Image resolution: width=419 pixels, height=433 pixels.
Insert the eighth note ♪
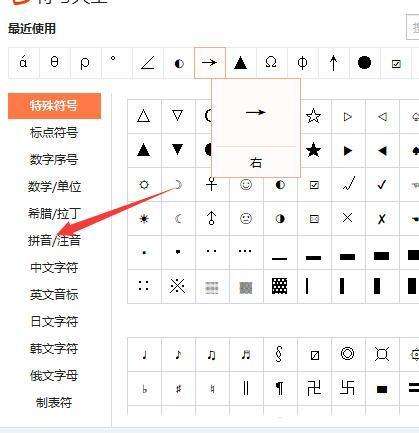pyautogui.click(x=178, y=354)
